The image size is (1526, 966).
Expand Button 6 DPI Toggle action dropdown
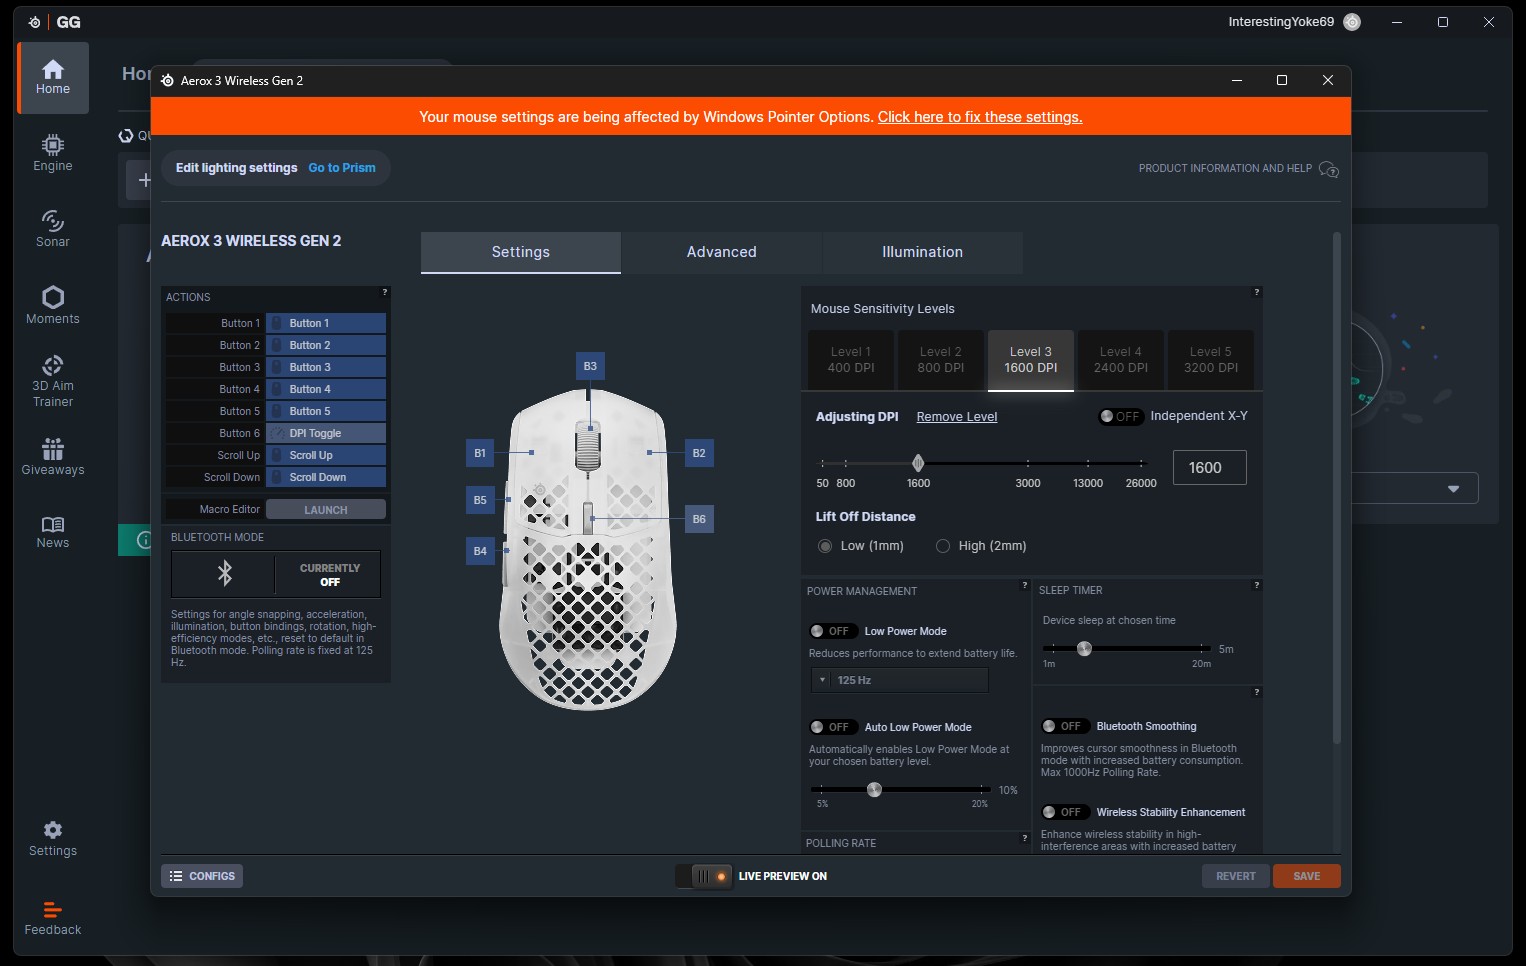point(326,433)
